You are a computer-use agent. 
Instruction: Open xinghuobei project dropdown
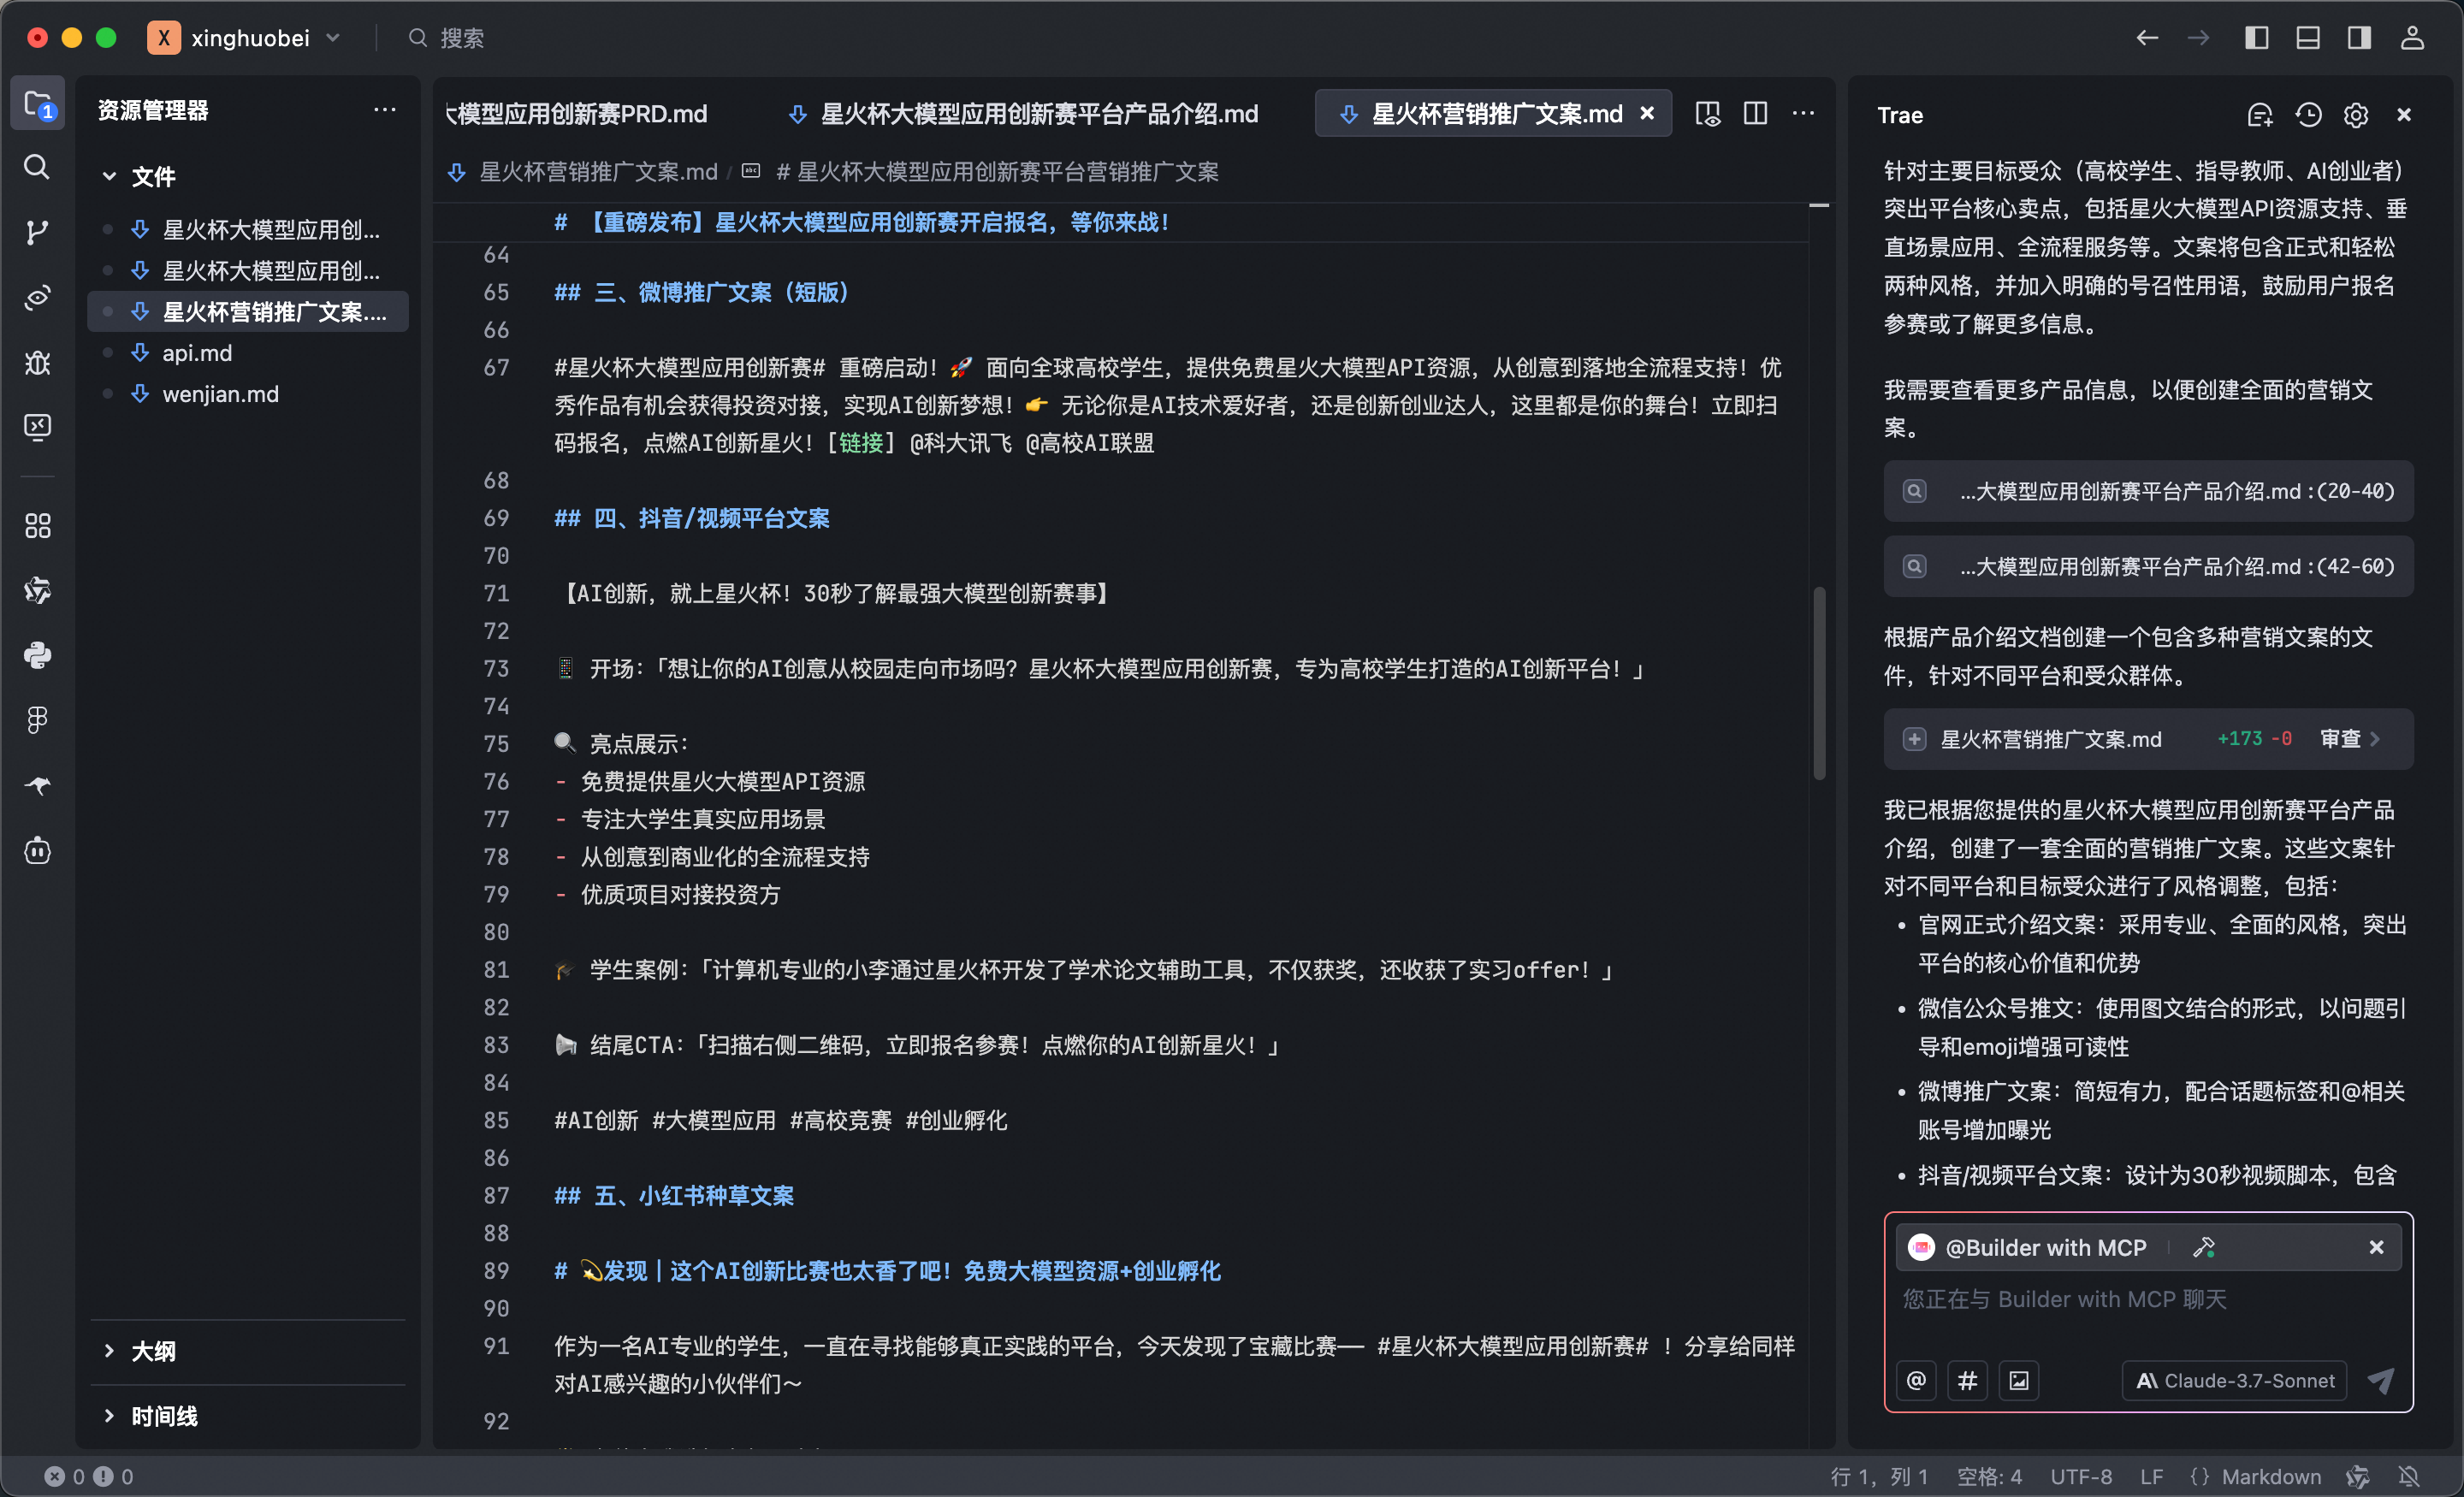(x=245, y=38)
